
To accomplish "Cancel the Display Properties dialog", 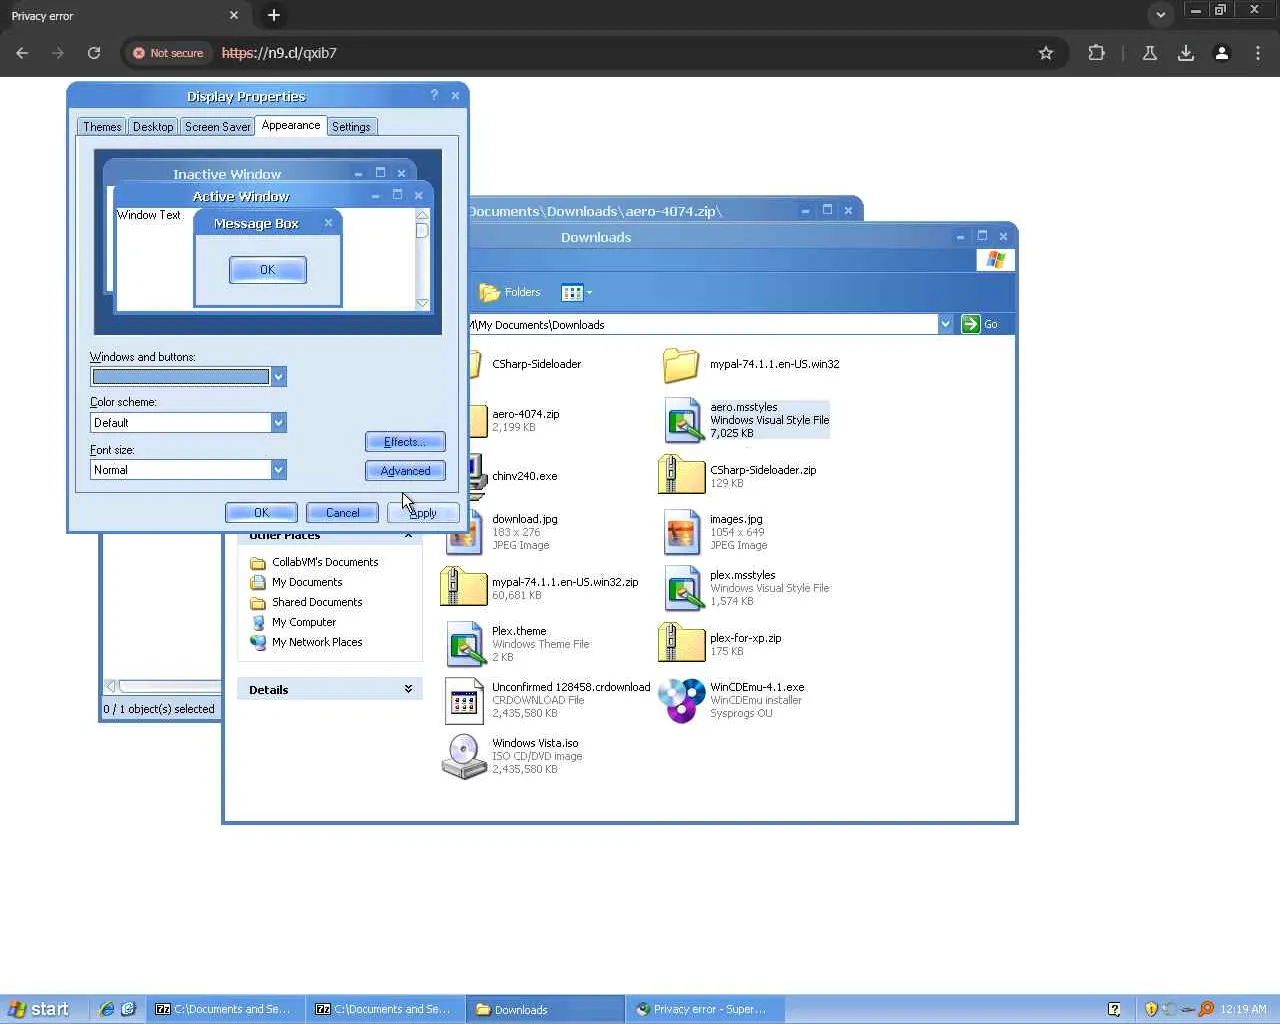I will 342,513.
